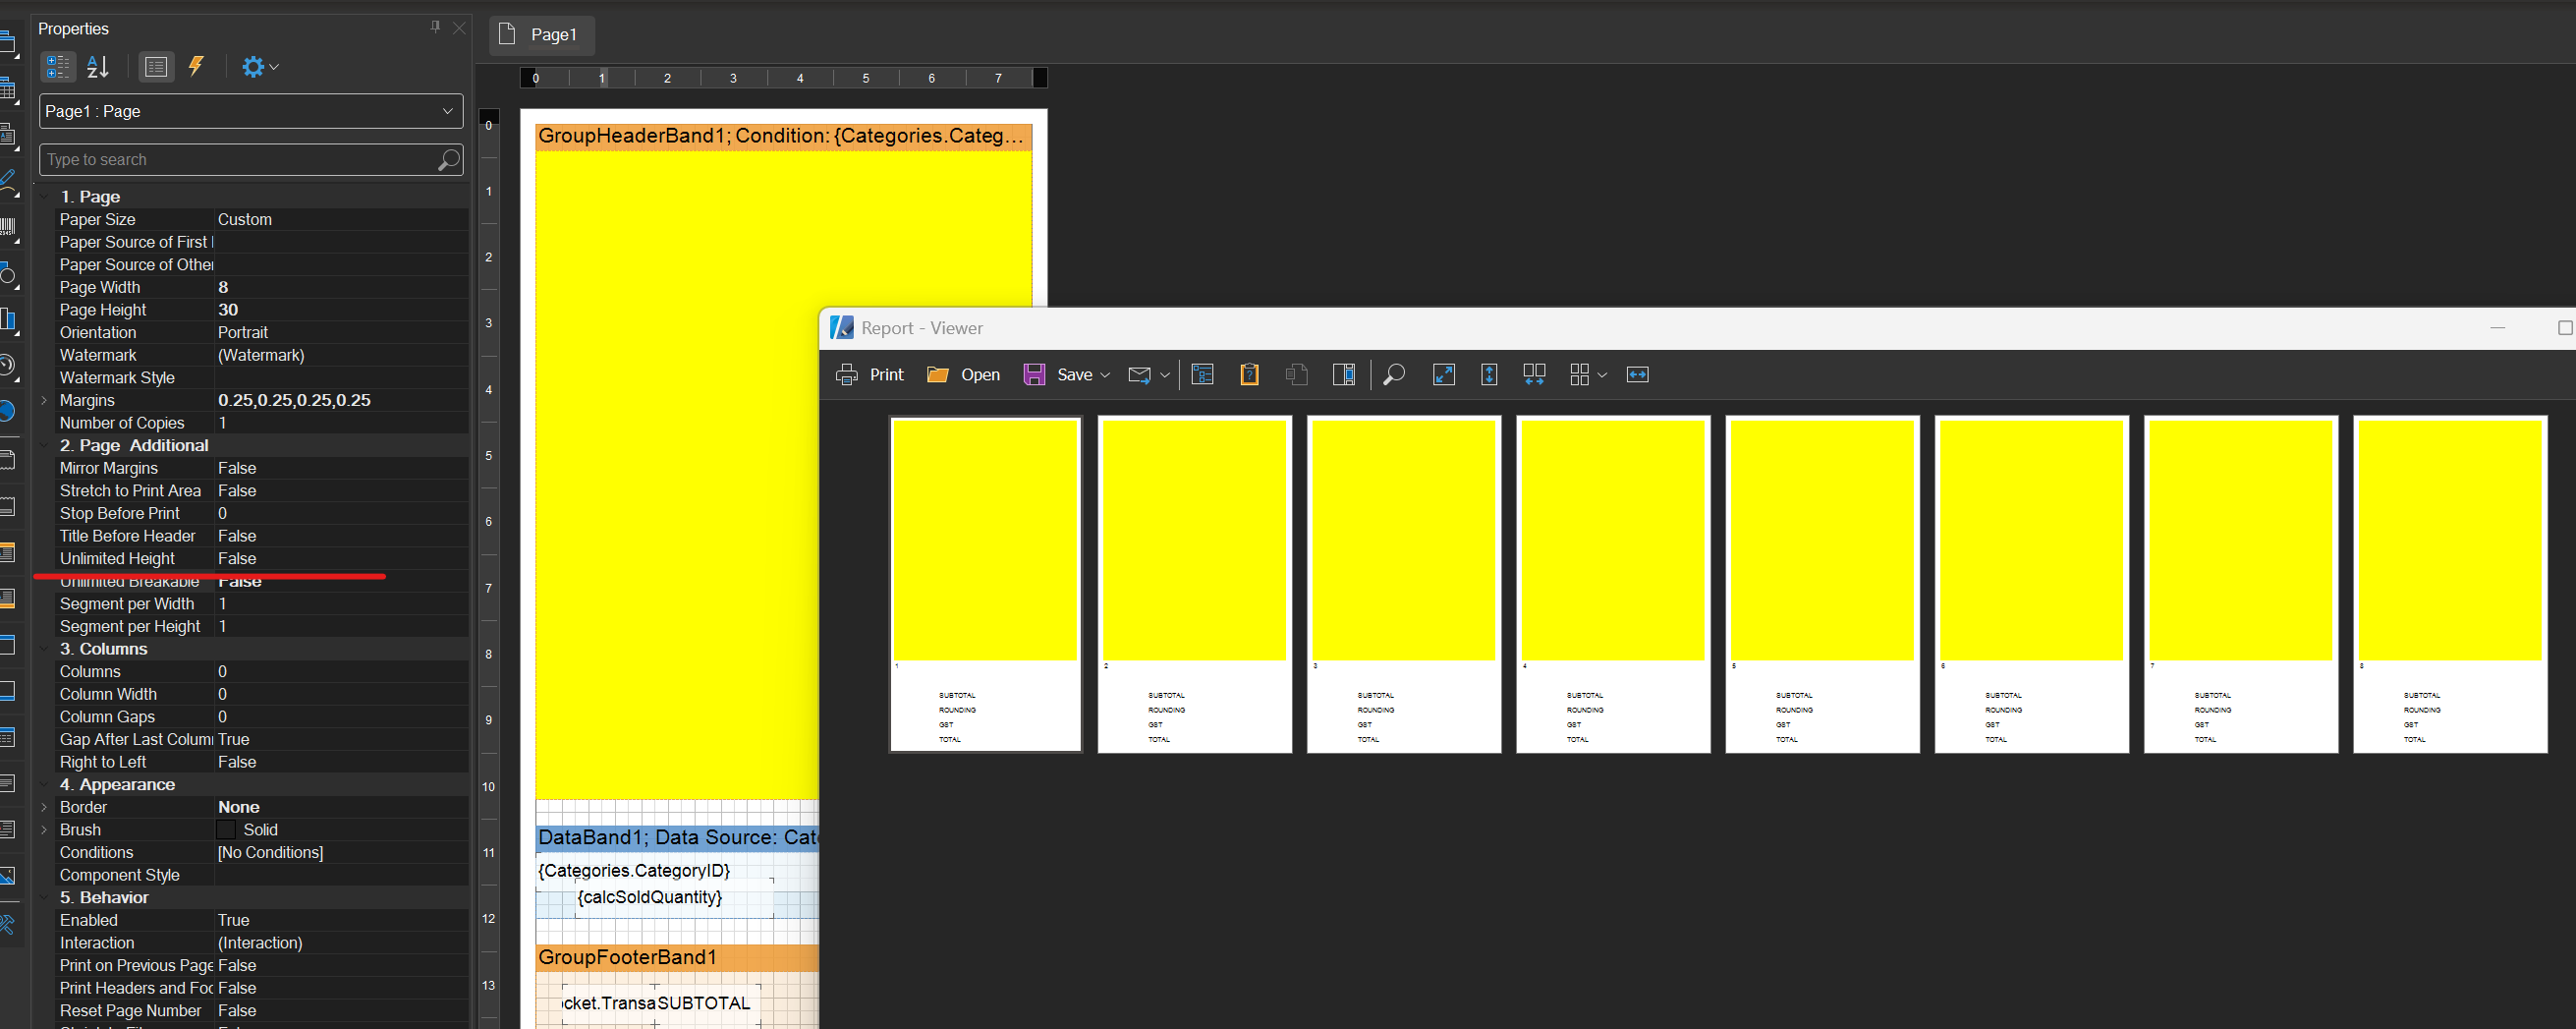
Task: Select page 8 thumbnail in the viewer
Action: click(2450, 583)
